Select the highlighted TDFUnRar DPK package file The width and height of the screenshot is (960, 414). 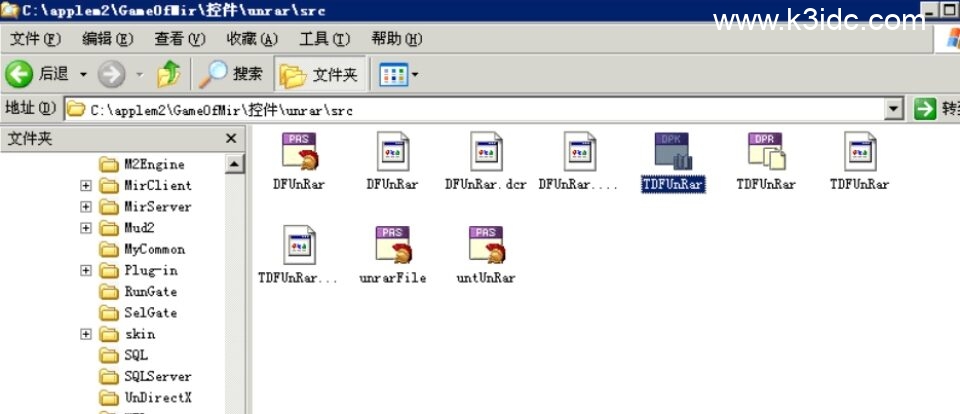pyautogui.click(x=673, y=162)
